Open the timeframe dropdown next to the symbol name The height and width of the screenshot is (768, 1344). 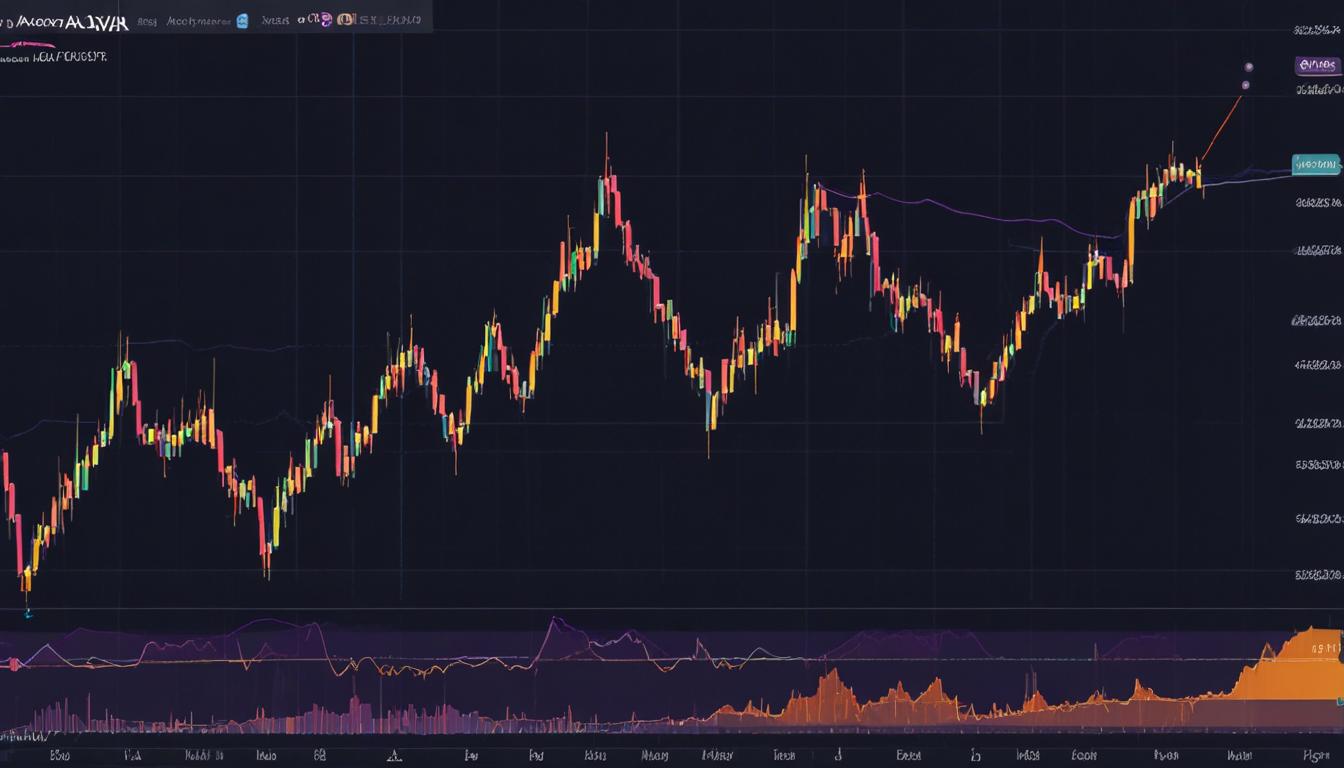pos(148,18)
